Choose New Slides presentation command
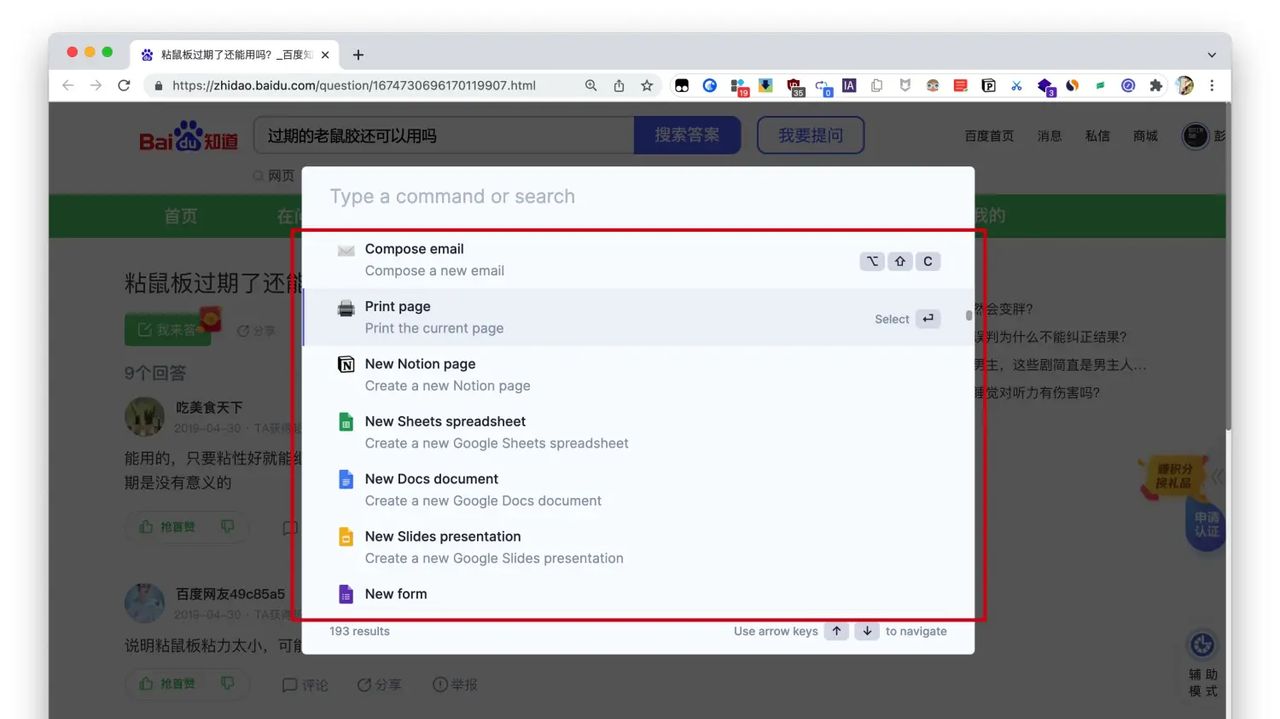 coord(638,547)
